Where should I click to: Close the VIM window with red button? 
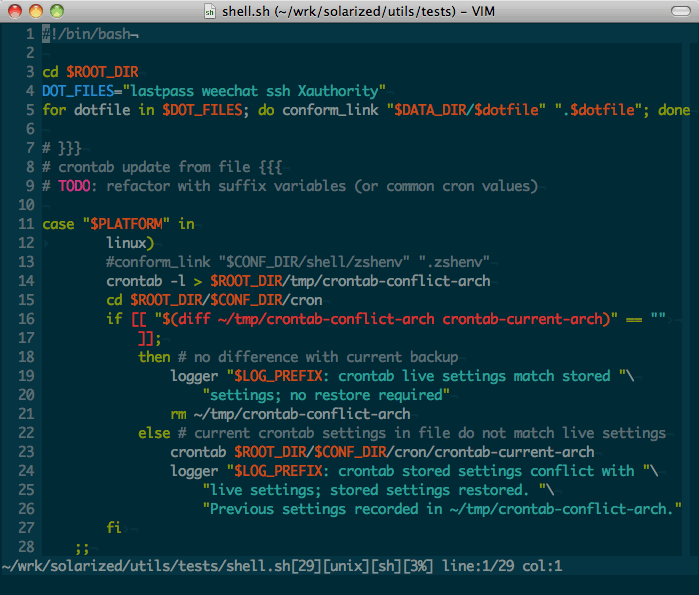pos(13,12)
